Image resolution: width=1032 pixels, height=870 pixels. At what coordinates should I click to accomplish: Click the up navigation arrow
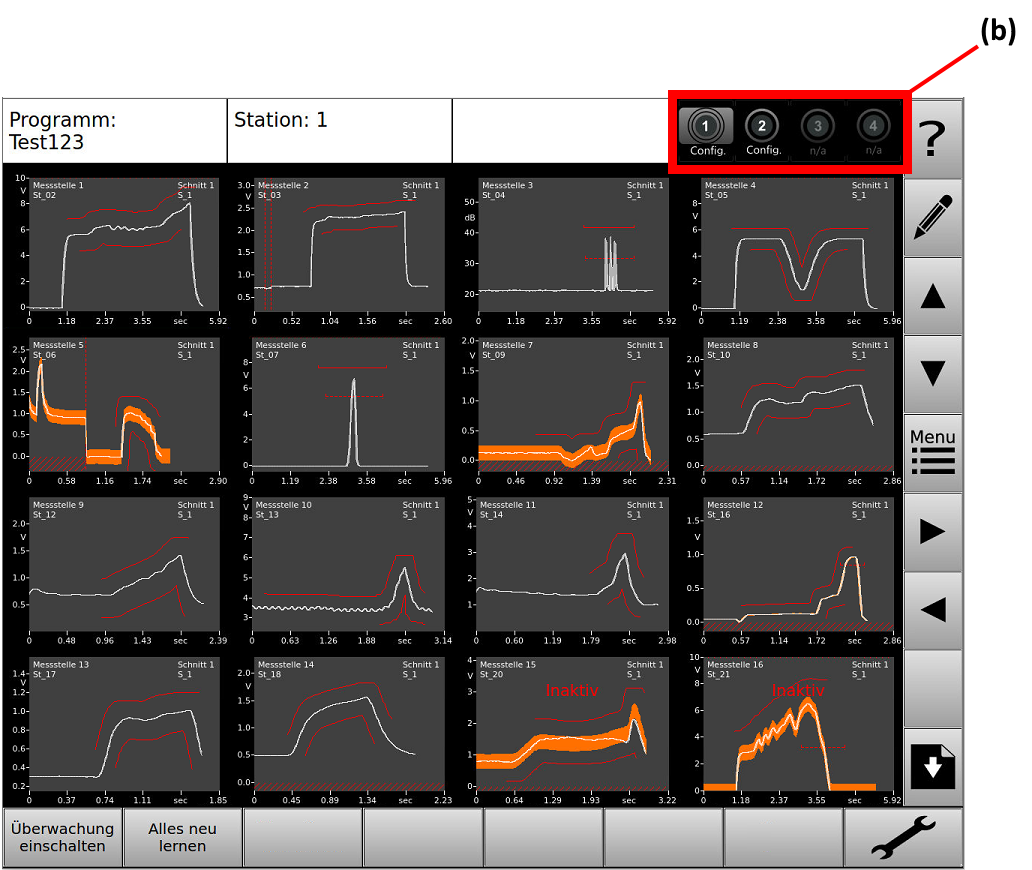933,293
